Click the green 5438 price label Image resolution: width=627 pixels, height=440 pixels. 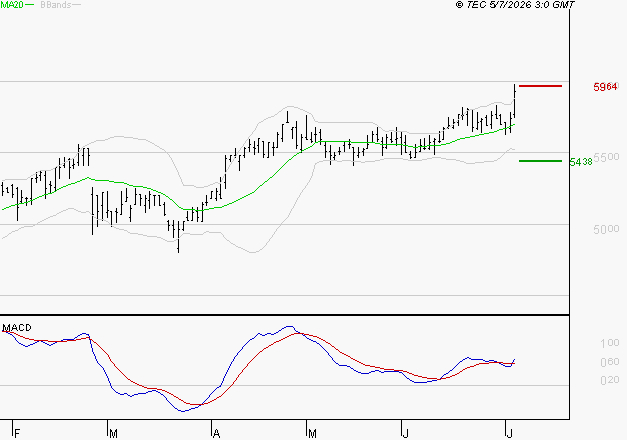pyautogui.click(x=581, y=162)
